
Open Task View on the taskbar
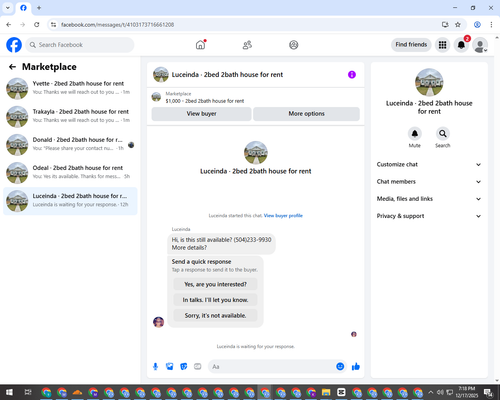[x=28, y=392]
